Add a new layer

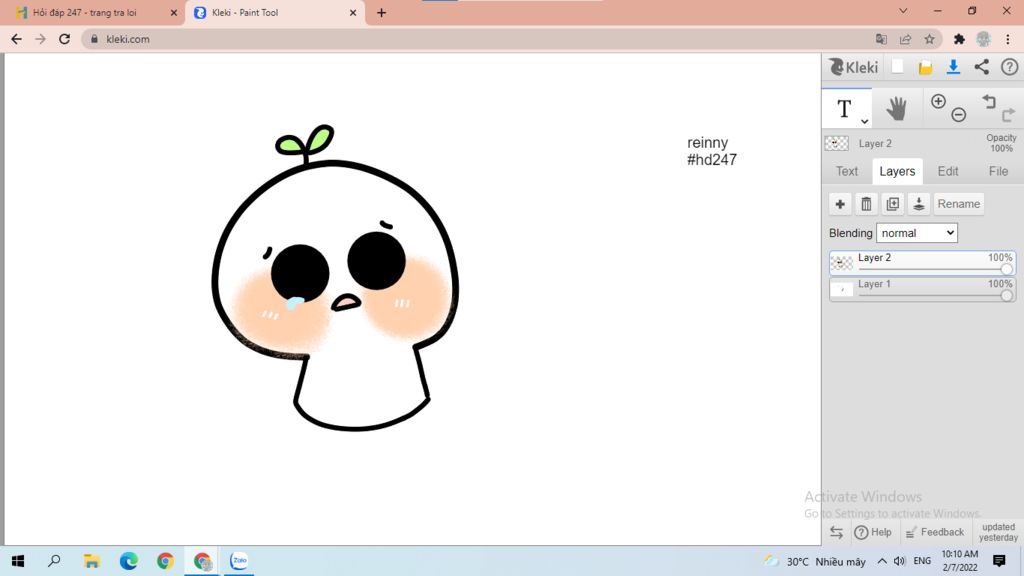pos(840,204)
